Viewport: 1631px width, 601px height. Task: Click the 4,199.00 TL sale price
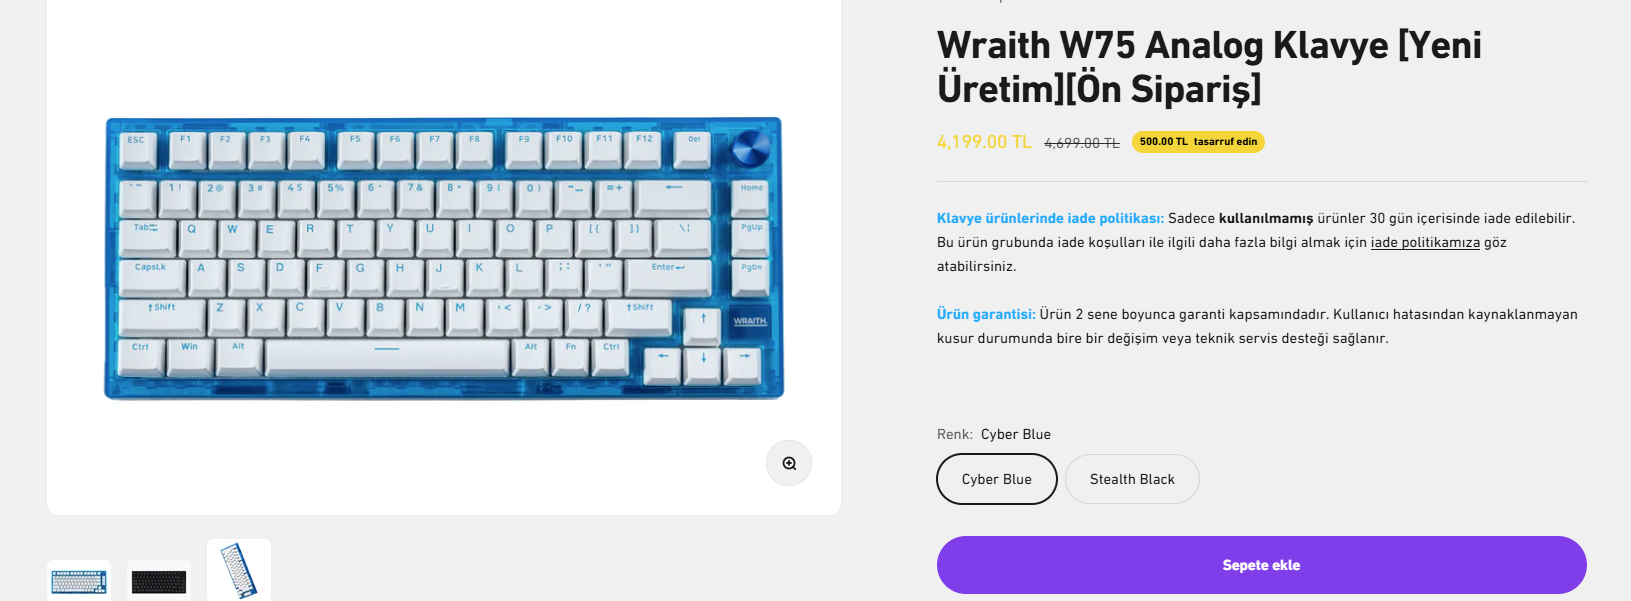coord(984,142)
